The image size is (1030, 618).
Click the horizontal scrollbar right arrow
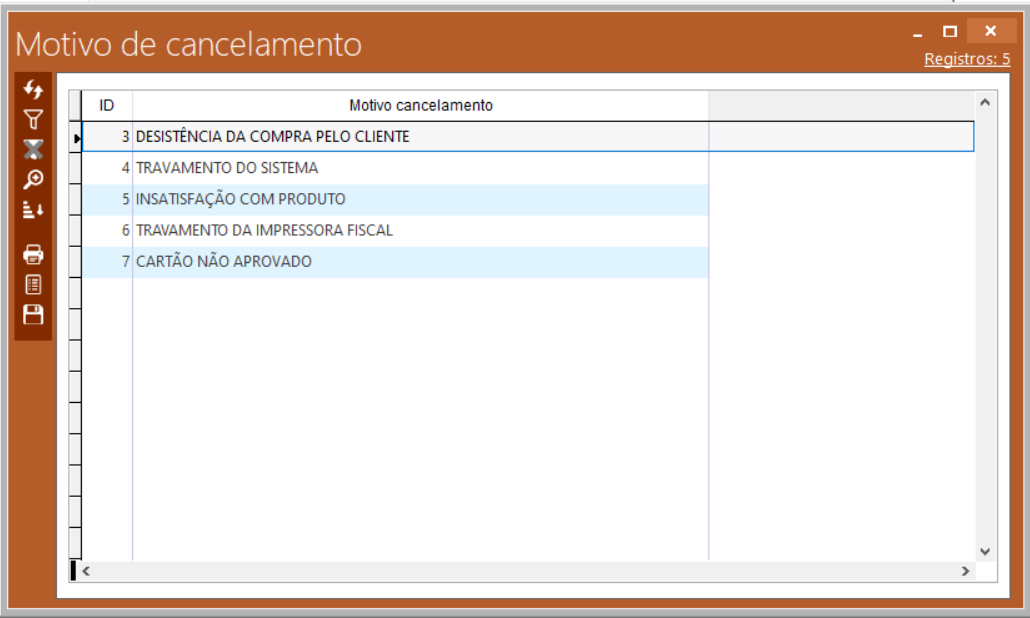tap(965, 571)
